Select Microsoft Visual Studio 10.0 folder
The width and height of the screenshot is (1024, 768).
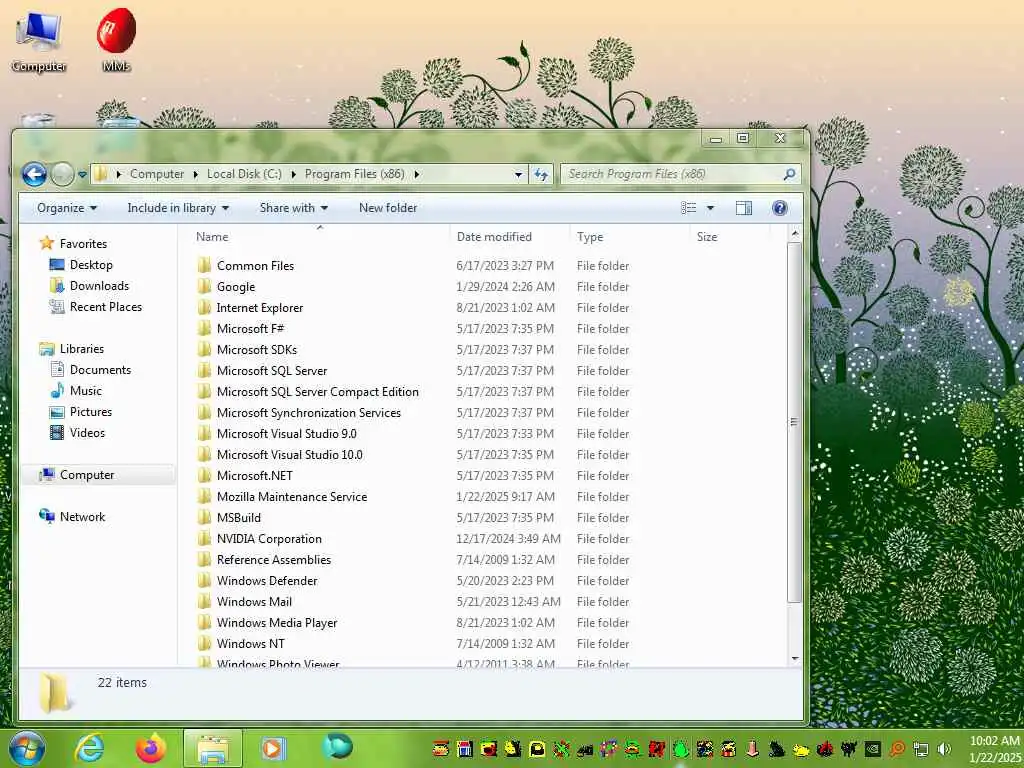pyautogui.click(x=289, y=455)
